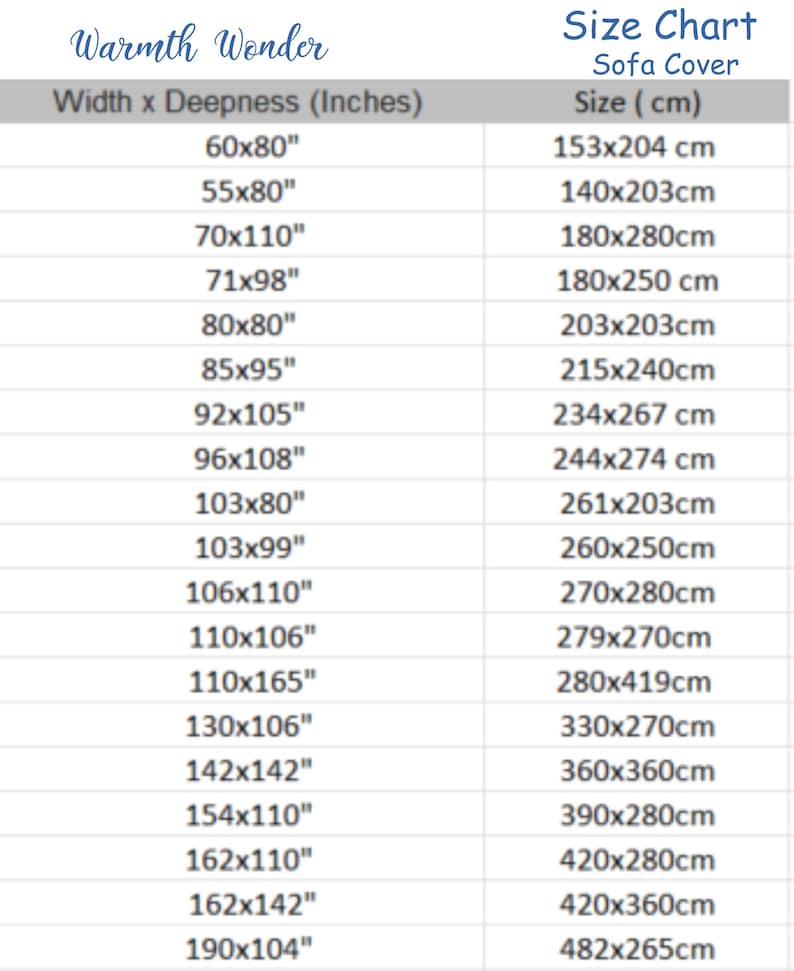
Task: Click the 330x270cm cell
Action: click(637, 726)
